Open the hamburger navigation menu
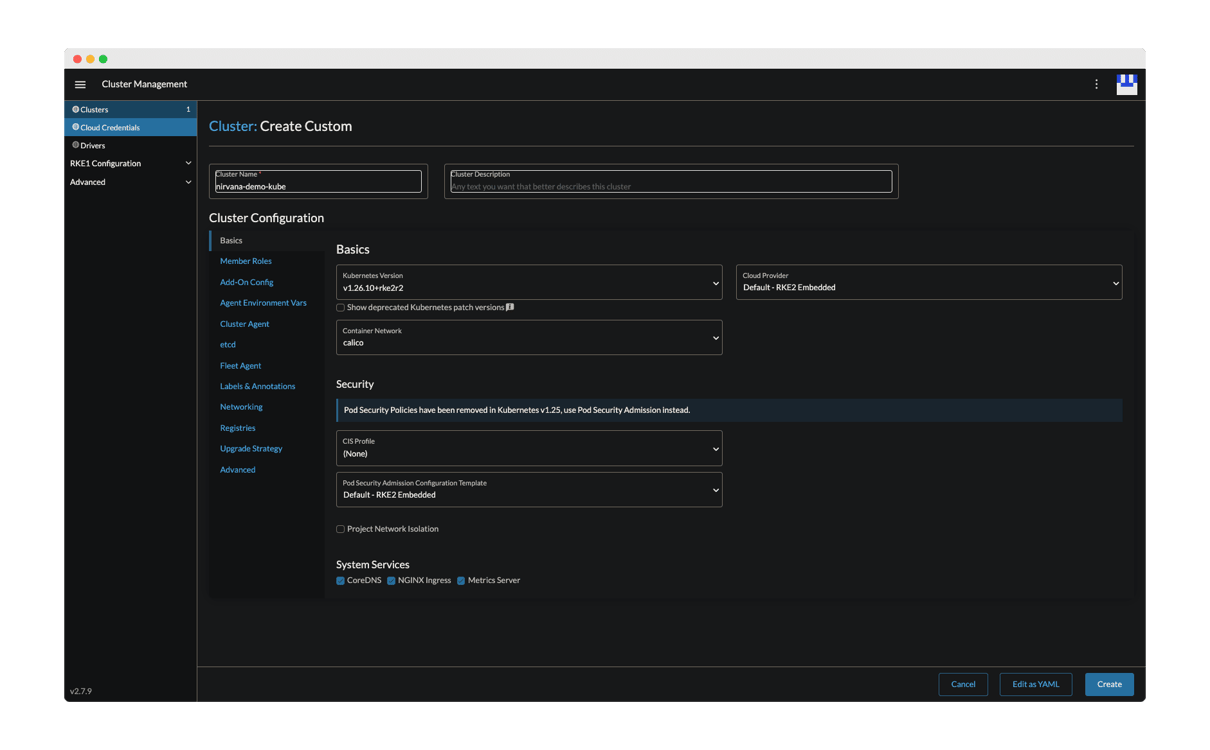The width and height of the screenshot is (1210, 750). click(x=80, y=85)
